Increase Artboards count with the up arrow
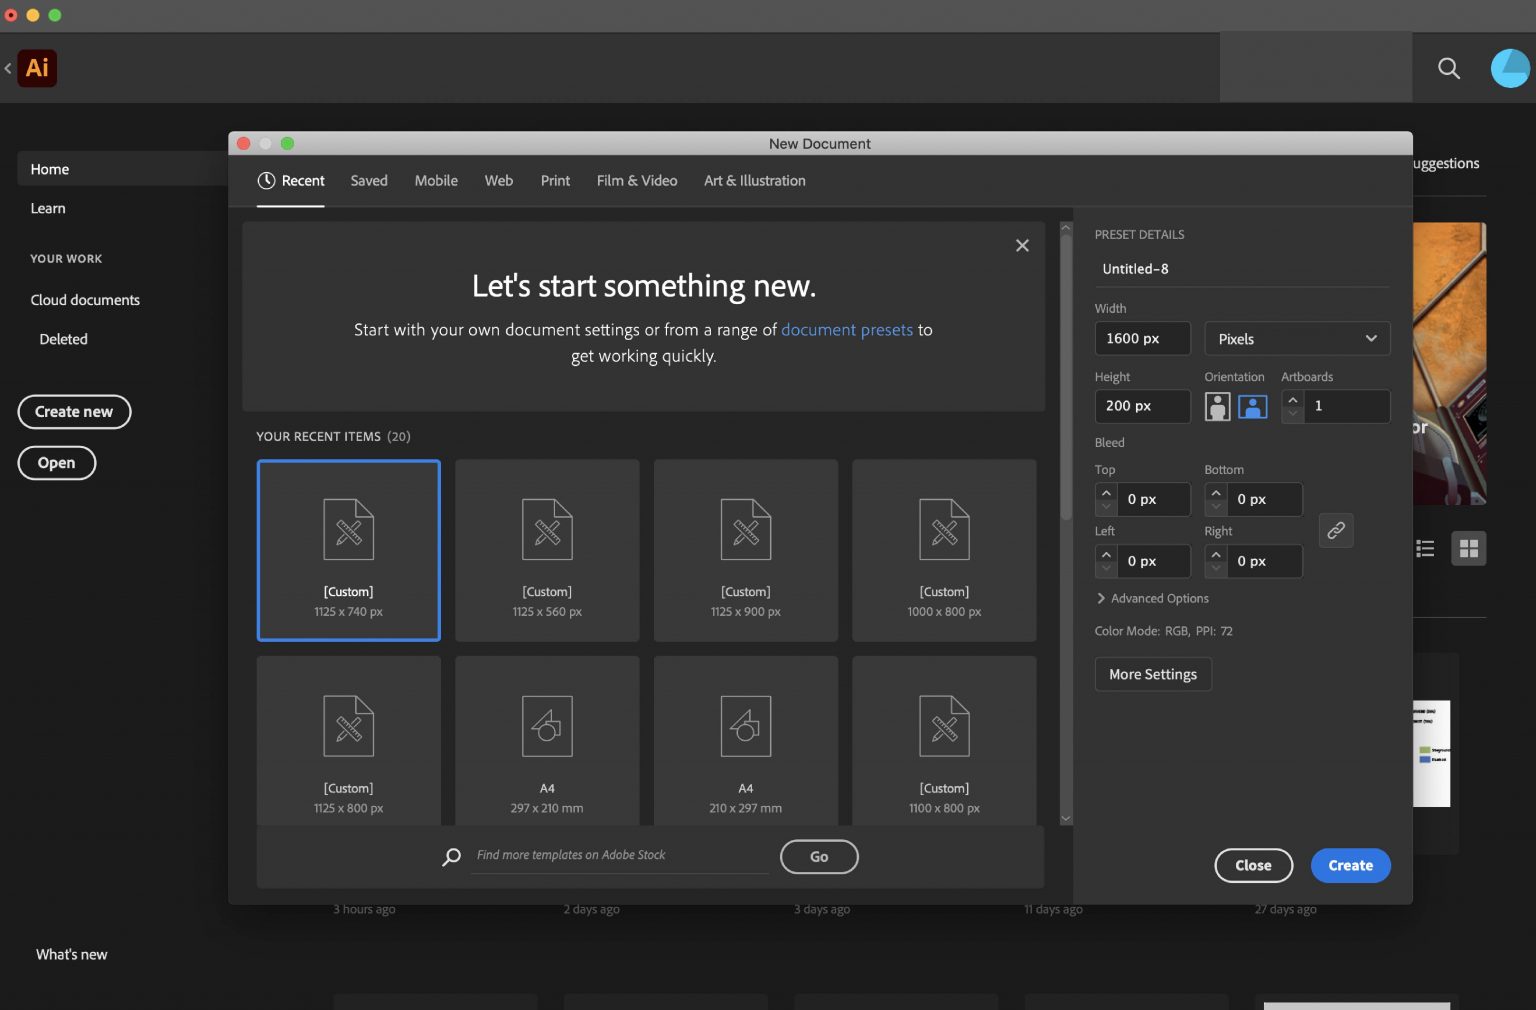The height and width of the screenshot is (1010, 1536). click(1292, 400)
